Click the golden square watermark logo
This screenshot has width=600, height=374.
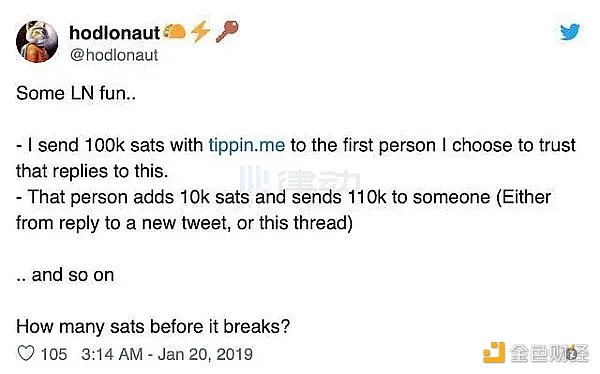(x=493, y=353)
